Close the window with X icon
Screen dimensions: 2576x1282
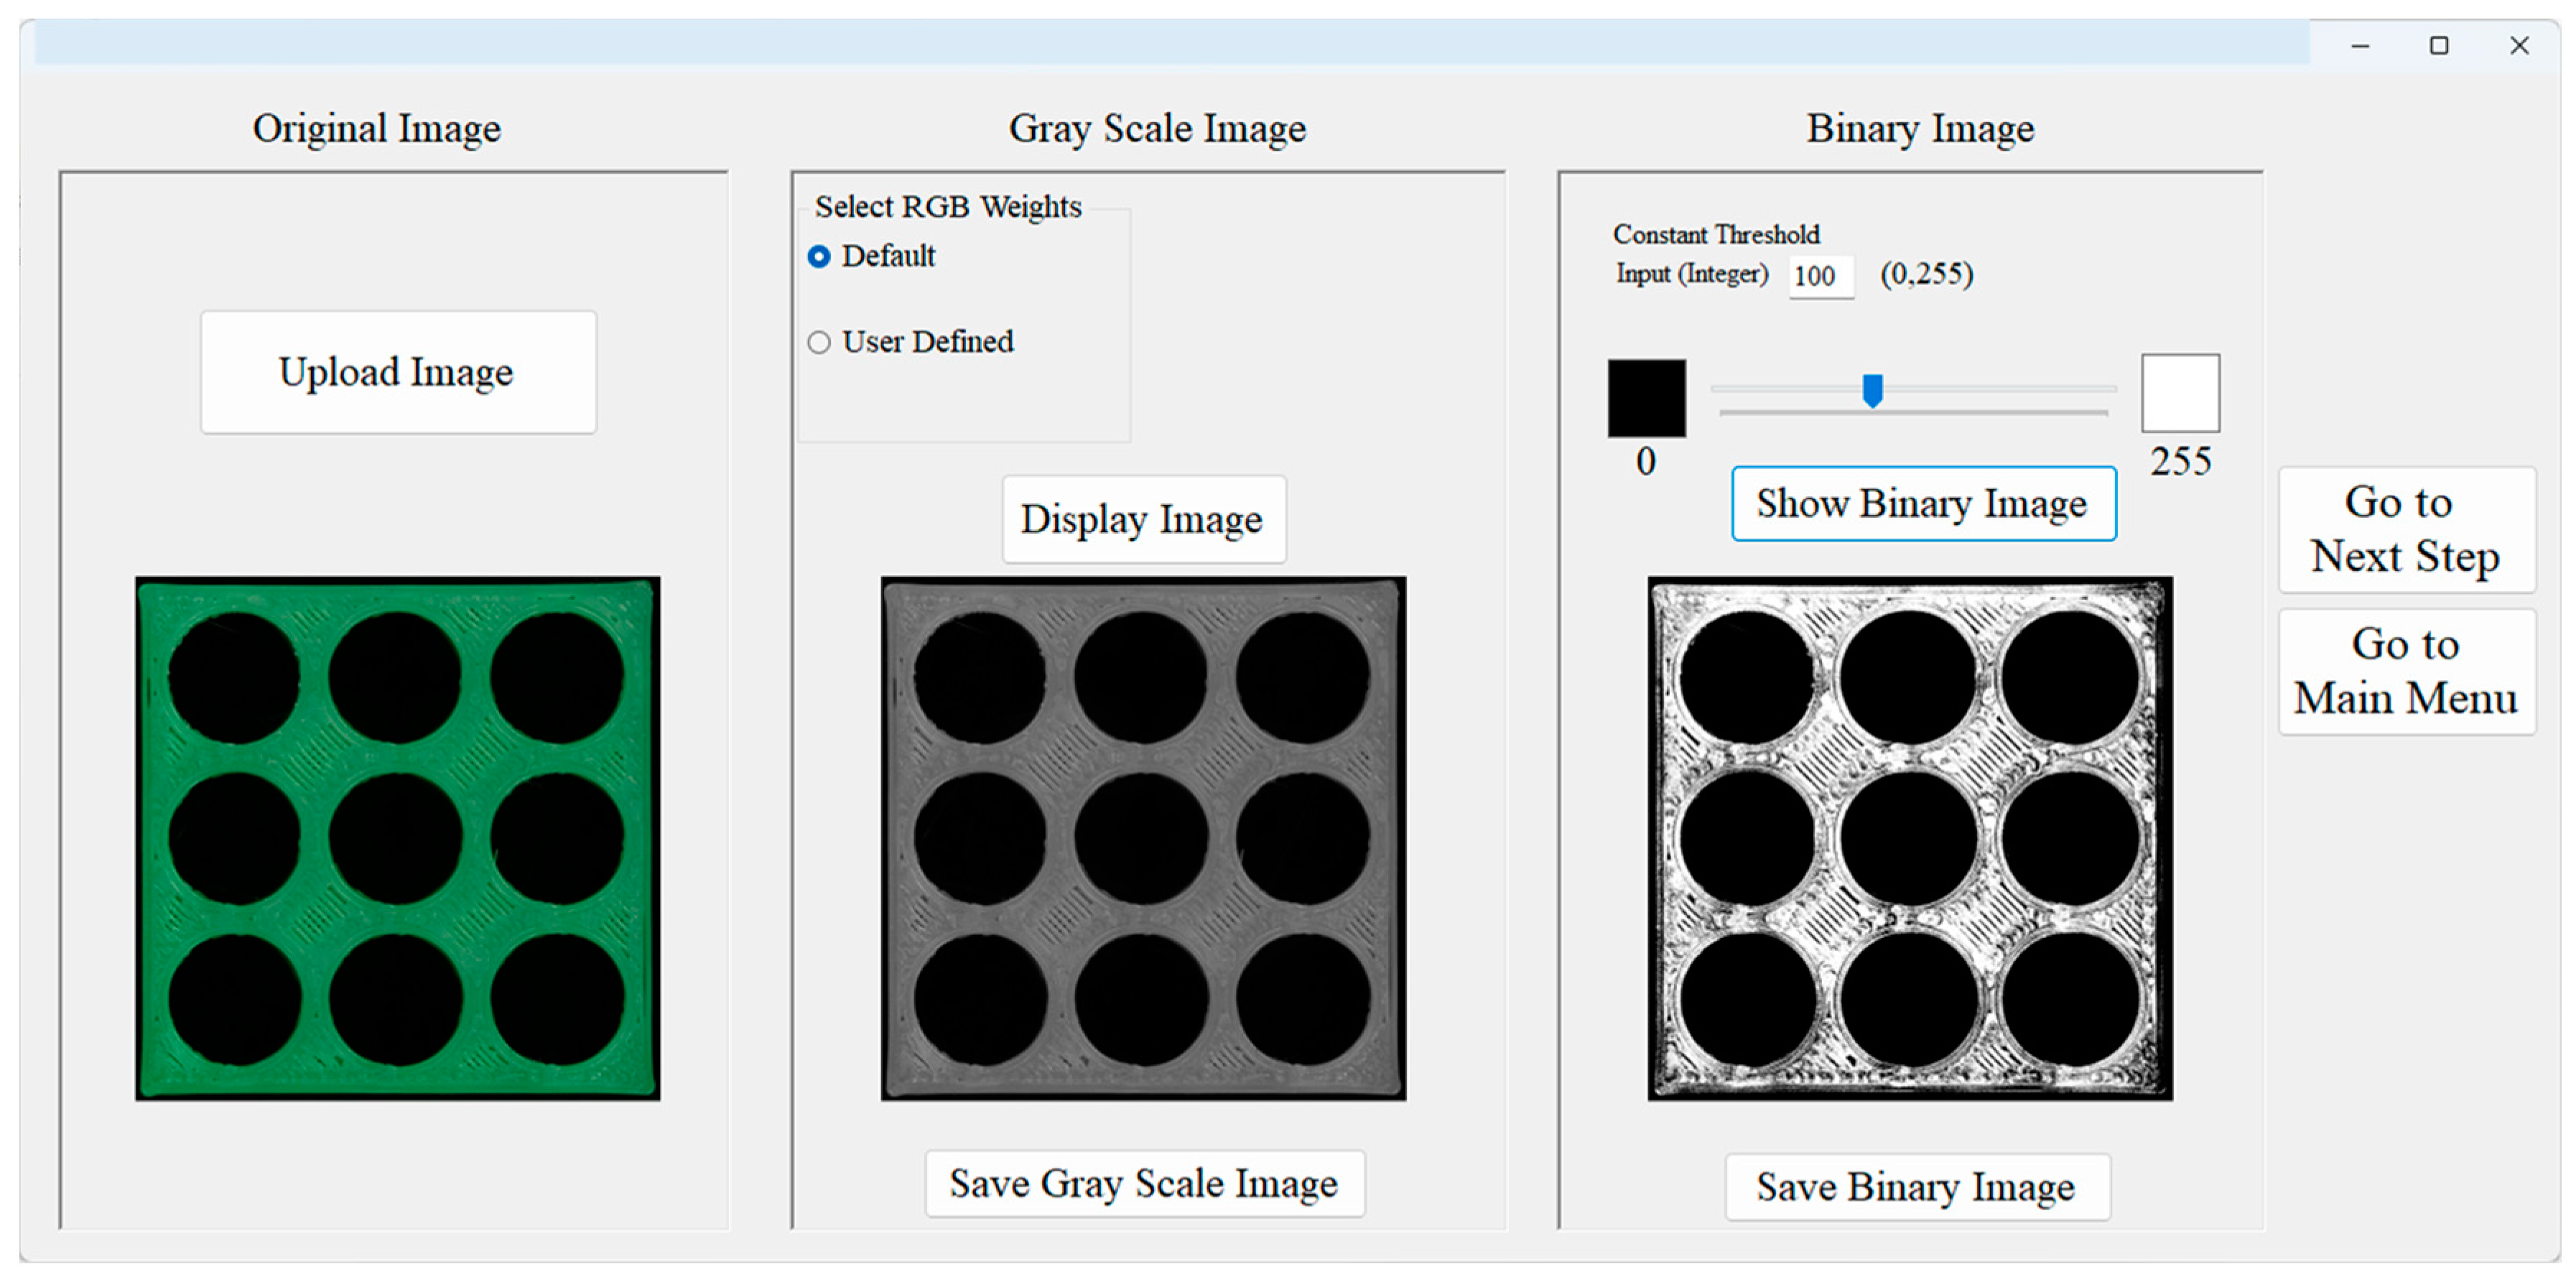[x=2519, y=46]
